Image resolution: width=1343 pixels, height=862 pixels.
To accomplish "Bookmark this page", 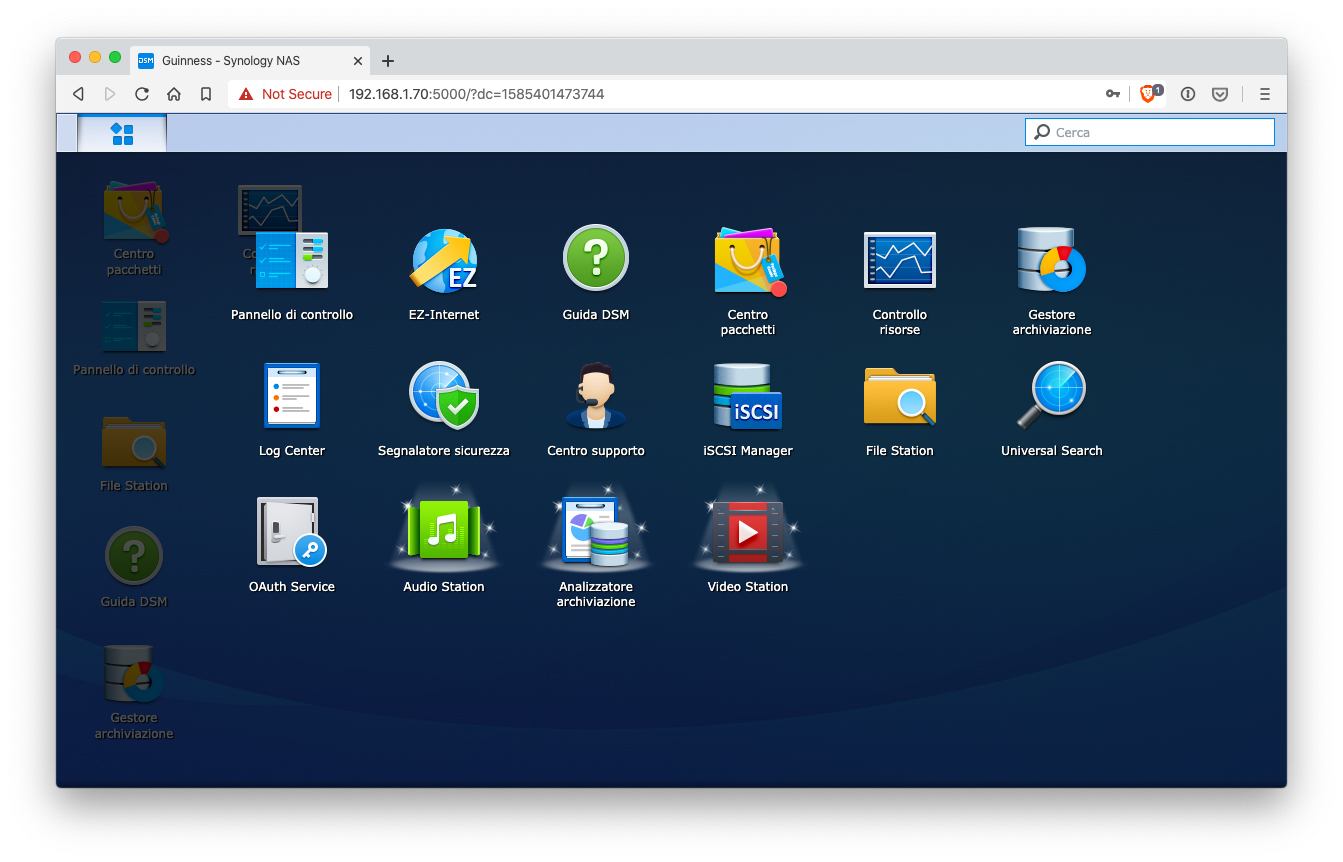I will [x=206, y=94].
